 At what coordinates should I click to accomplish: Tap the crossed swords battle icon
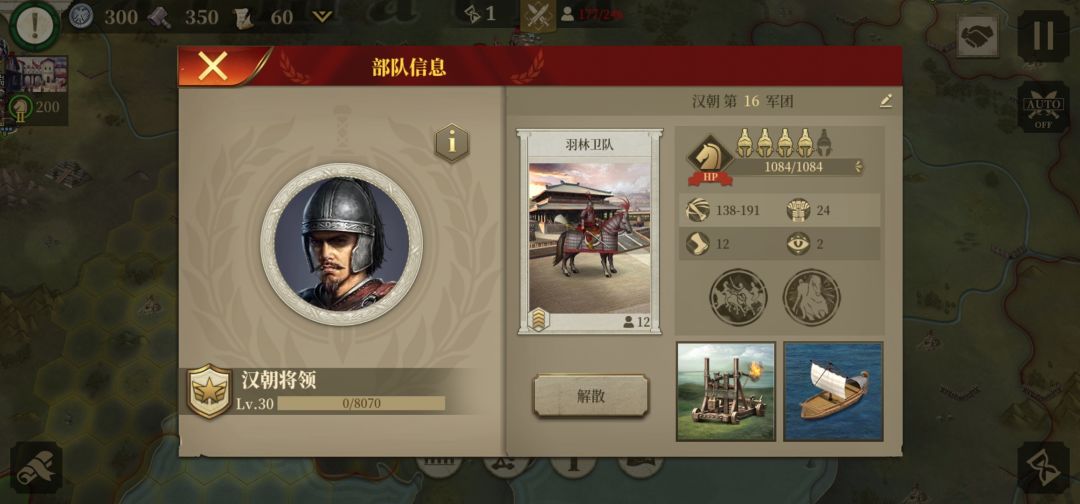tap(538, 16)
